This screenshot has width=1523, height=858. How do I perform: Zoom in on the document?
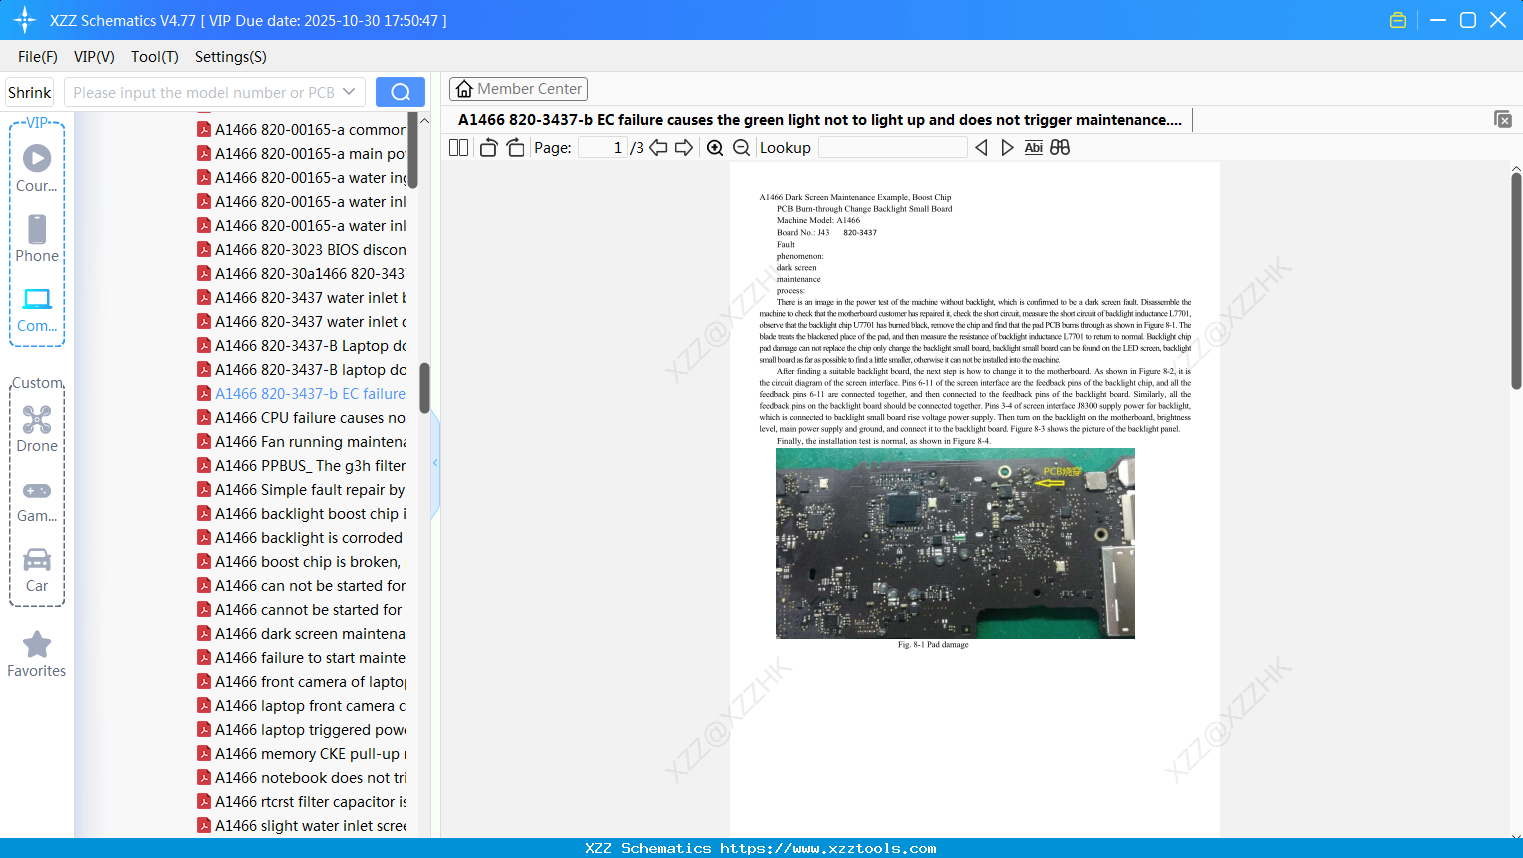click(715, 148)
